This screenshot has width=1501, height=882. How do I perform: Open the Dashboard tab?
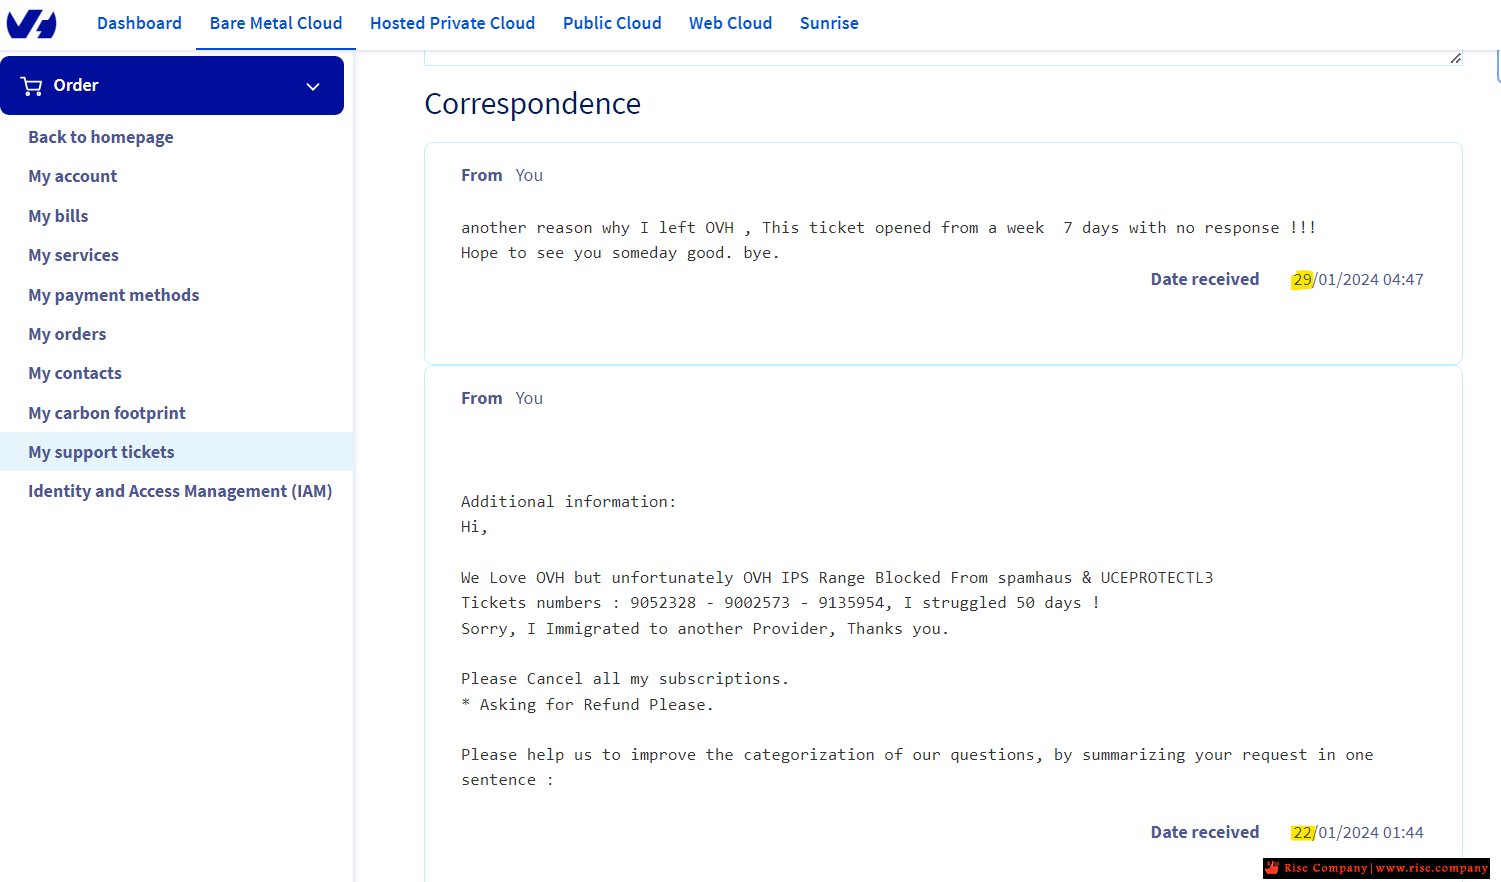coord(139,23)
